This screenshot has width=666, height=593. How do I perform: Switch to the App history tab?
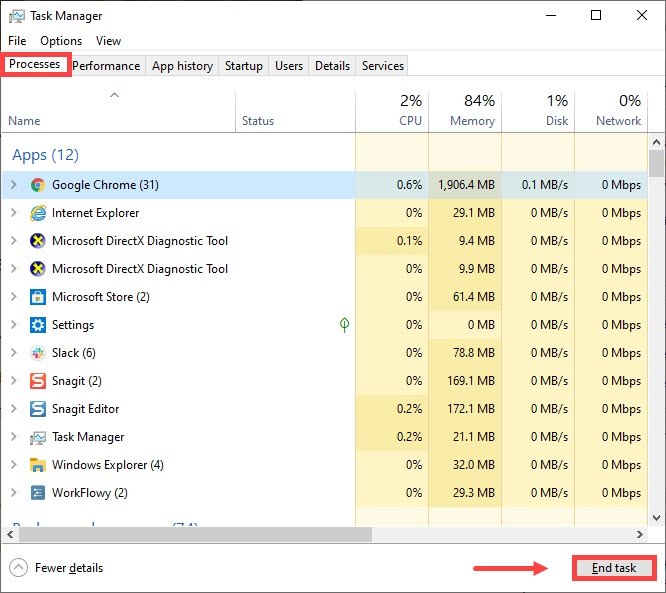[182, 66]
